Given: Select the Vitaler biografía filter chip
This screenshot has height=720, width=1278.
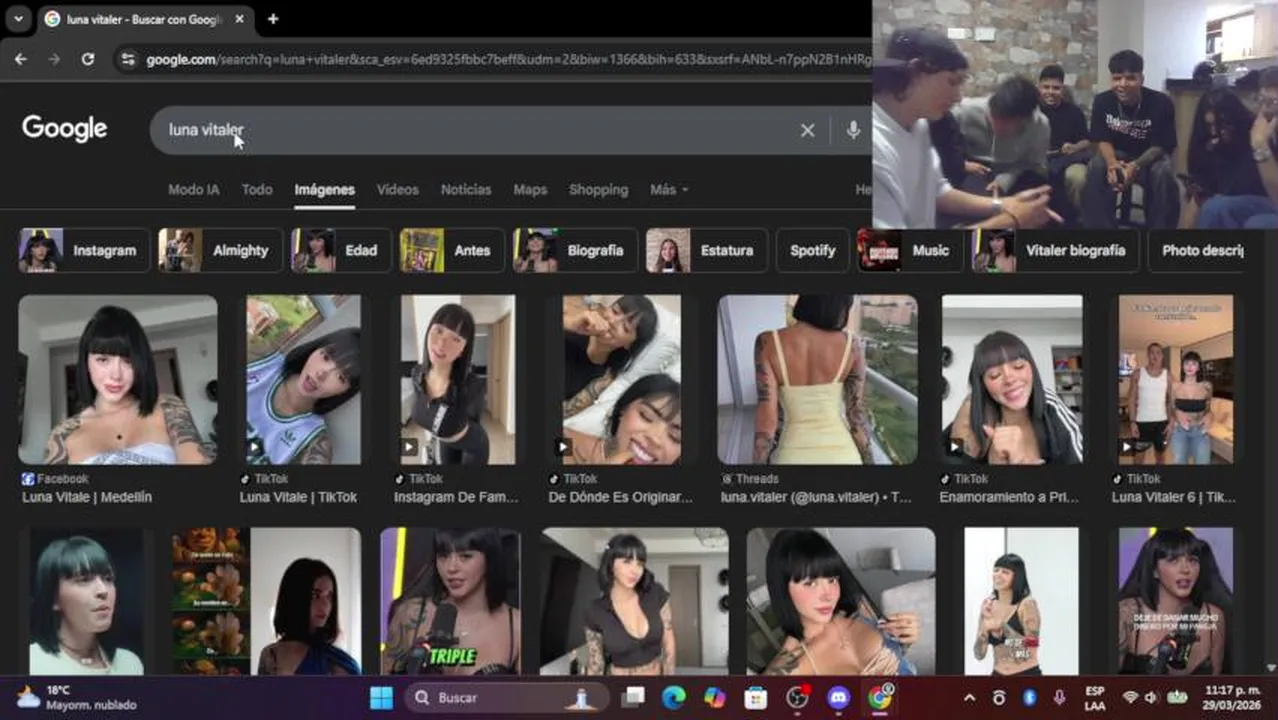Looking at the screenshot, I should [1055, 250].
